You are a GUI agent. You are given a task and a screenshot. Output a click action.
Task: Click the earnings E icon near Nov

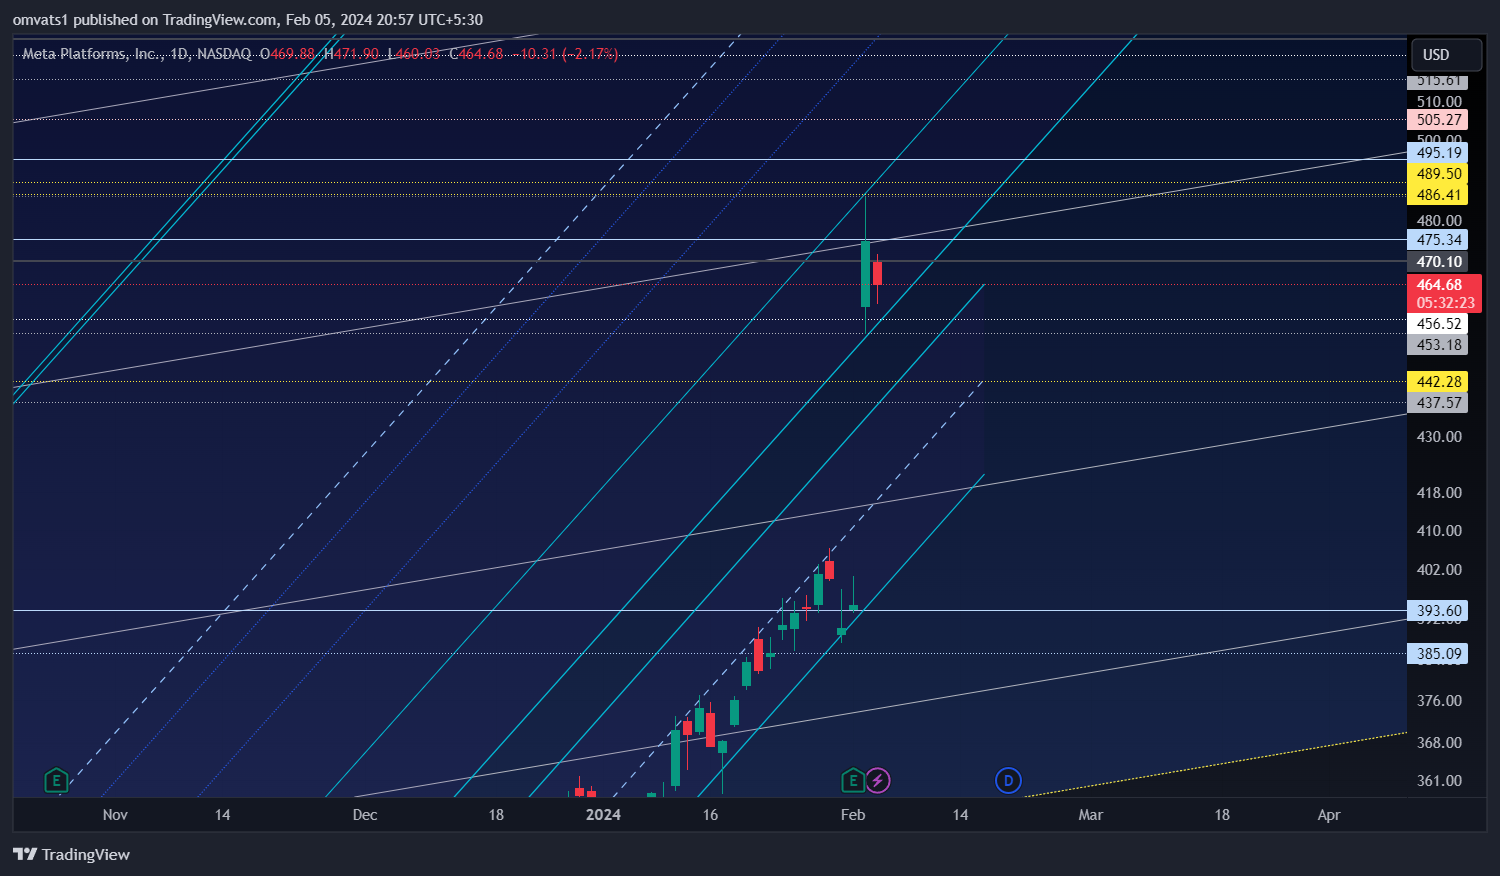point(56,781)
